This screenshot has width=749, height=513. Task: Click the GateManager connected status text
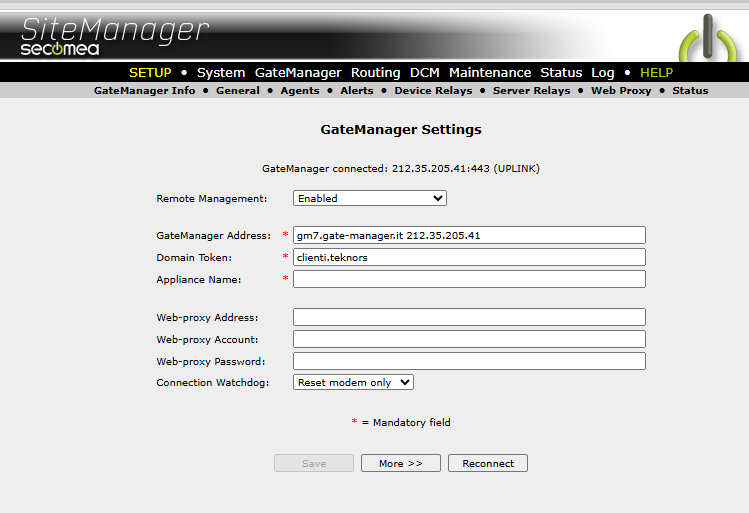401,169
